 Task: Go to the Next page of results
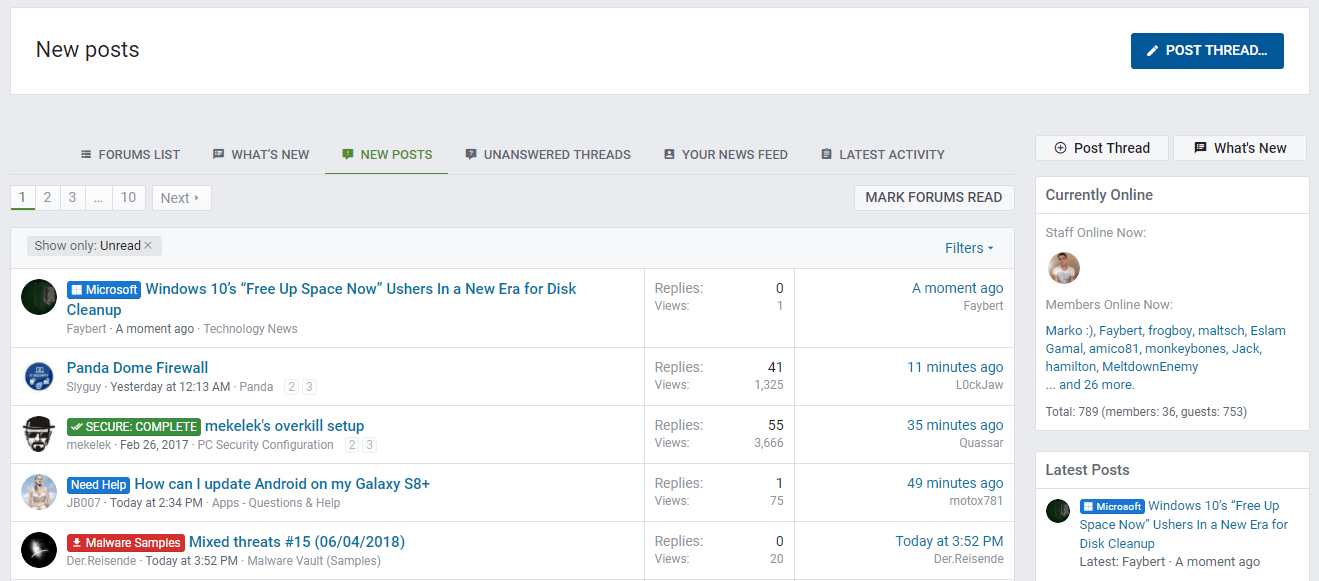181,198
